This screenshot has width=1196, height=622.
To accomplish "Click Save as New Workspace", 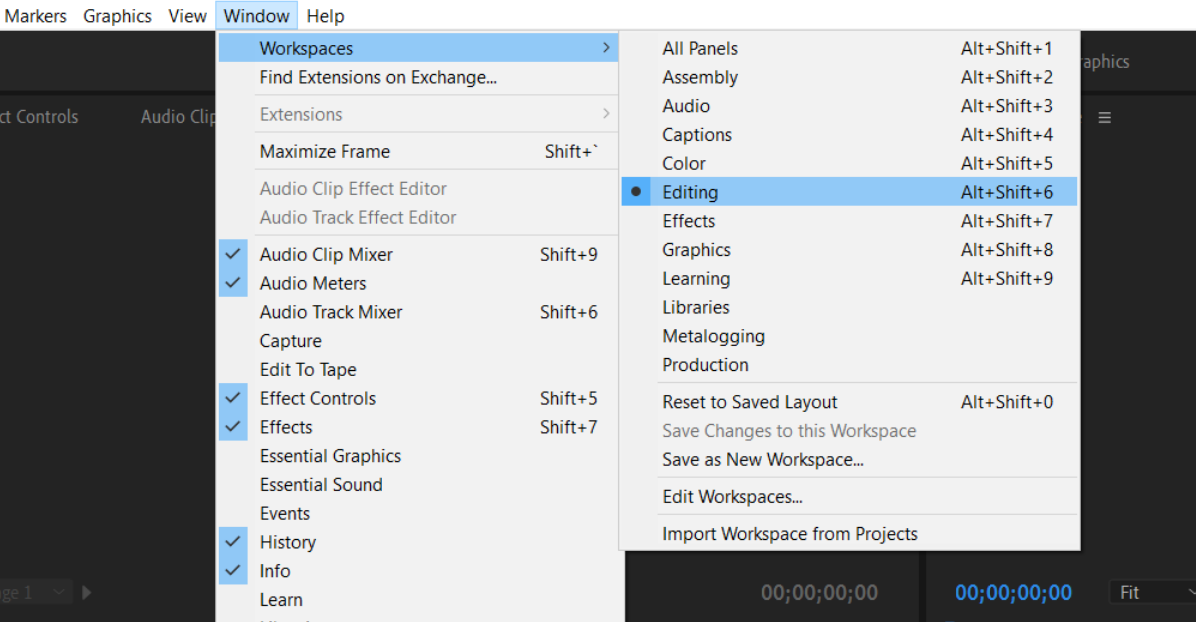I will [x=763, y=461].
